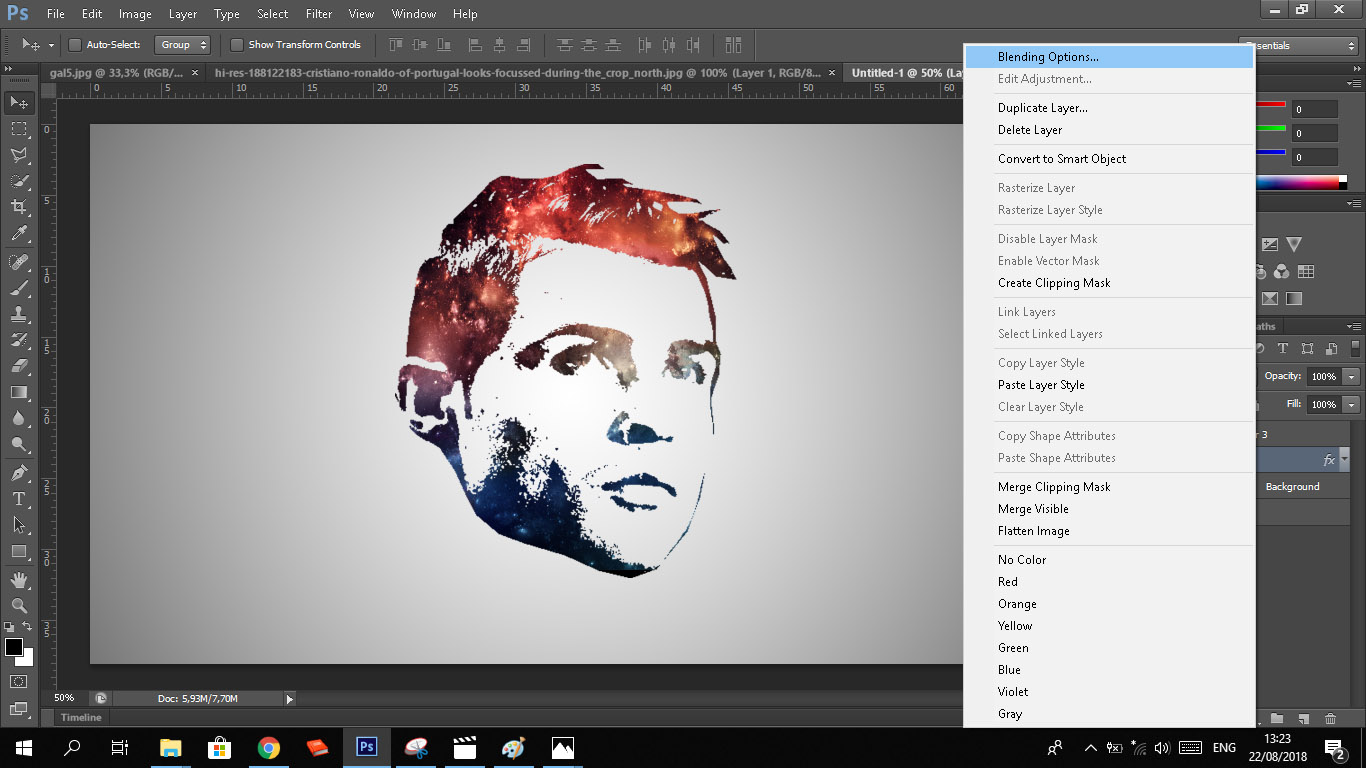Click the Zoom tool in toolbar
The image size is (1366, 768).
tap(19, 606)
